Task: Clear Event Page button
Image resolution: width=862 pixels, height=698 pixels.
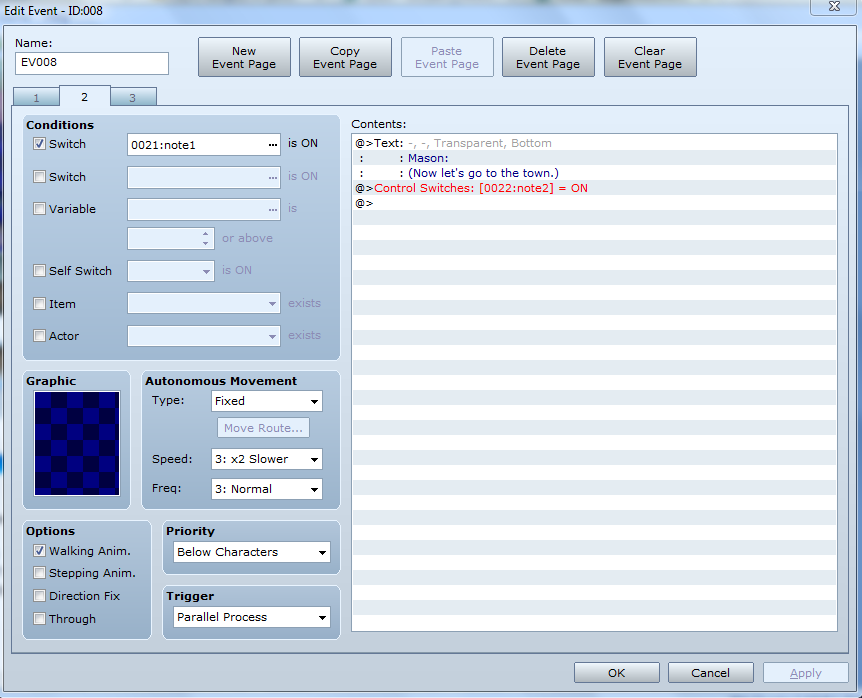Action: coord(650,57)
